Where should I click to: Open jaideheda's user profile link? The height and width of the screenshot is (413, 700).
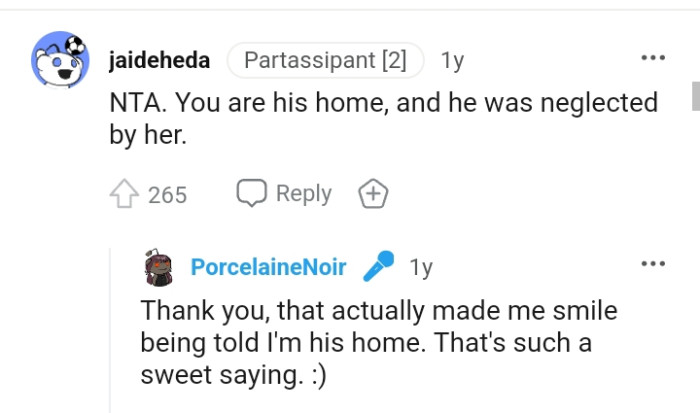(x=159, y=61)
